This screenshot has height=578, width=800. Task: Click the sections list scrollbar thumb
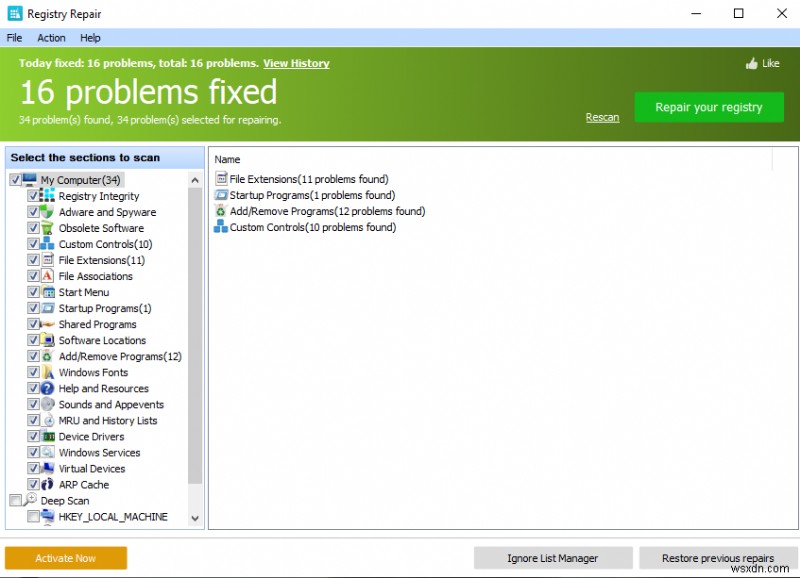tap(195, 336)
